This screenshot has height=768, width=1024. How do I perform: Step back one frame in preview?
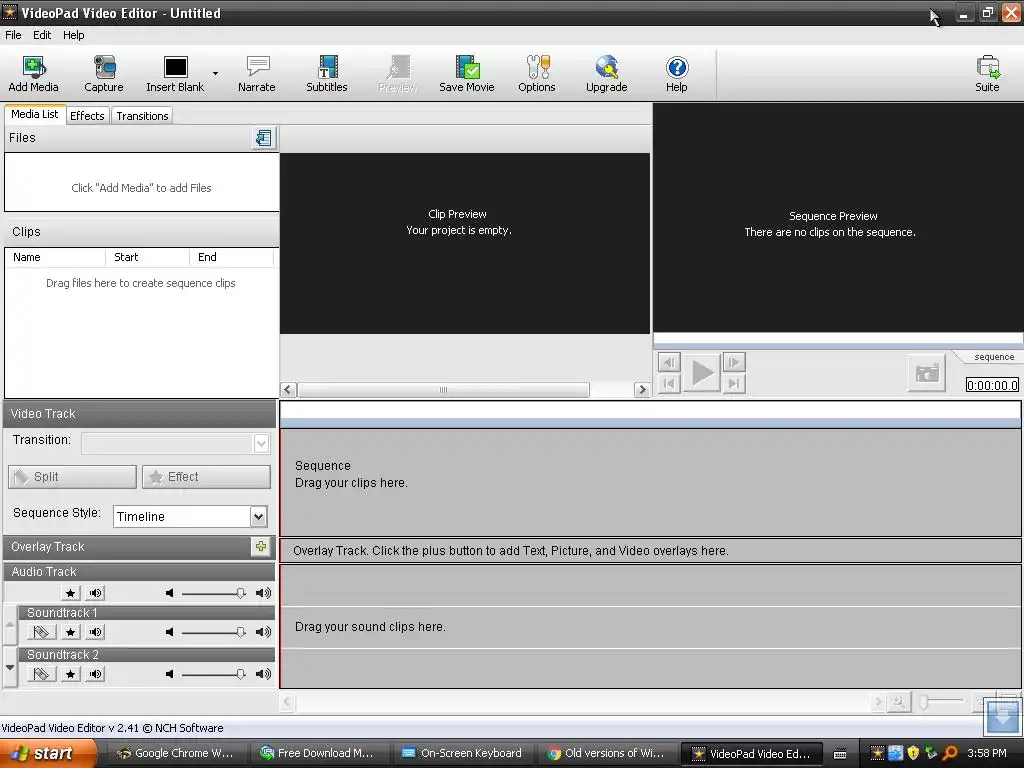click(669, 362)
